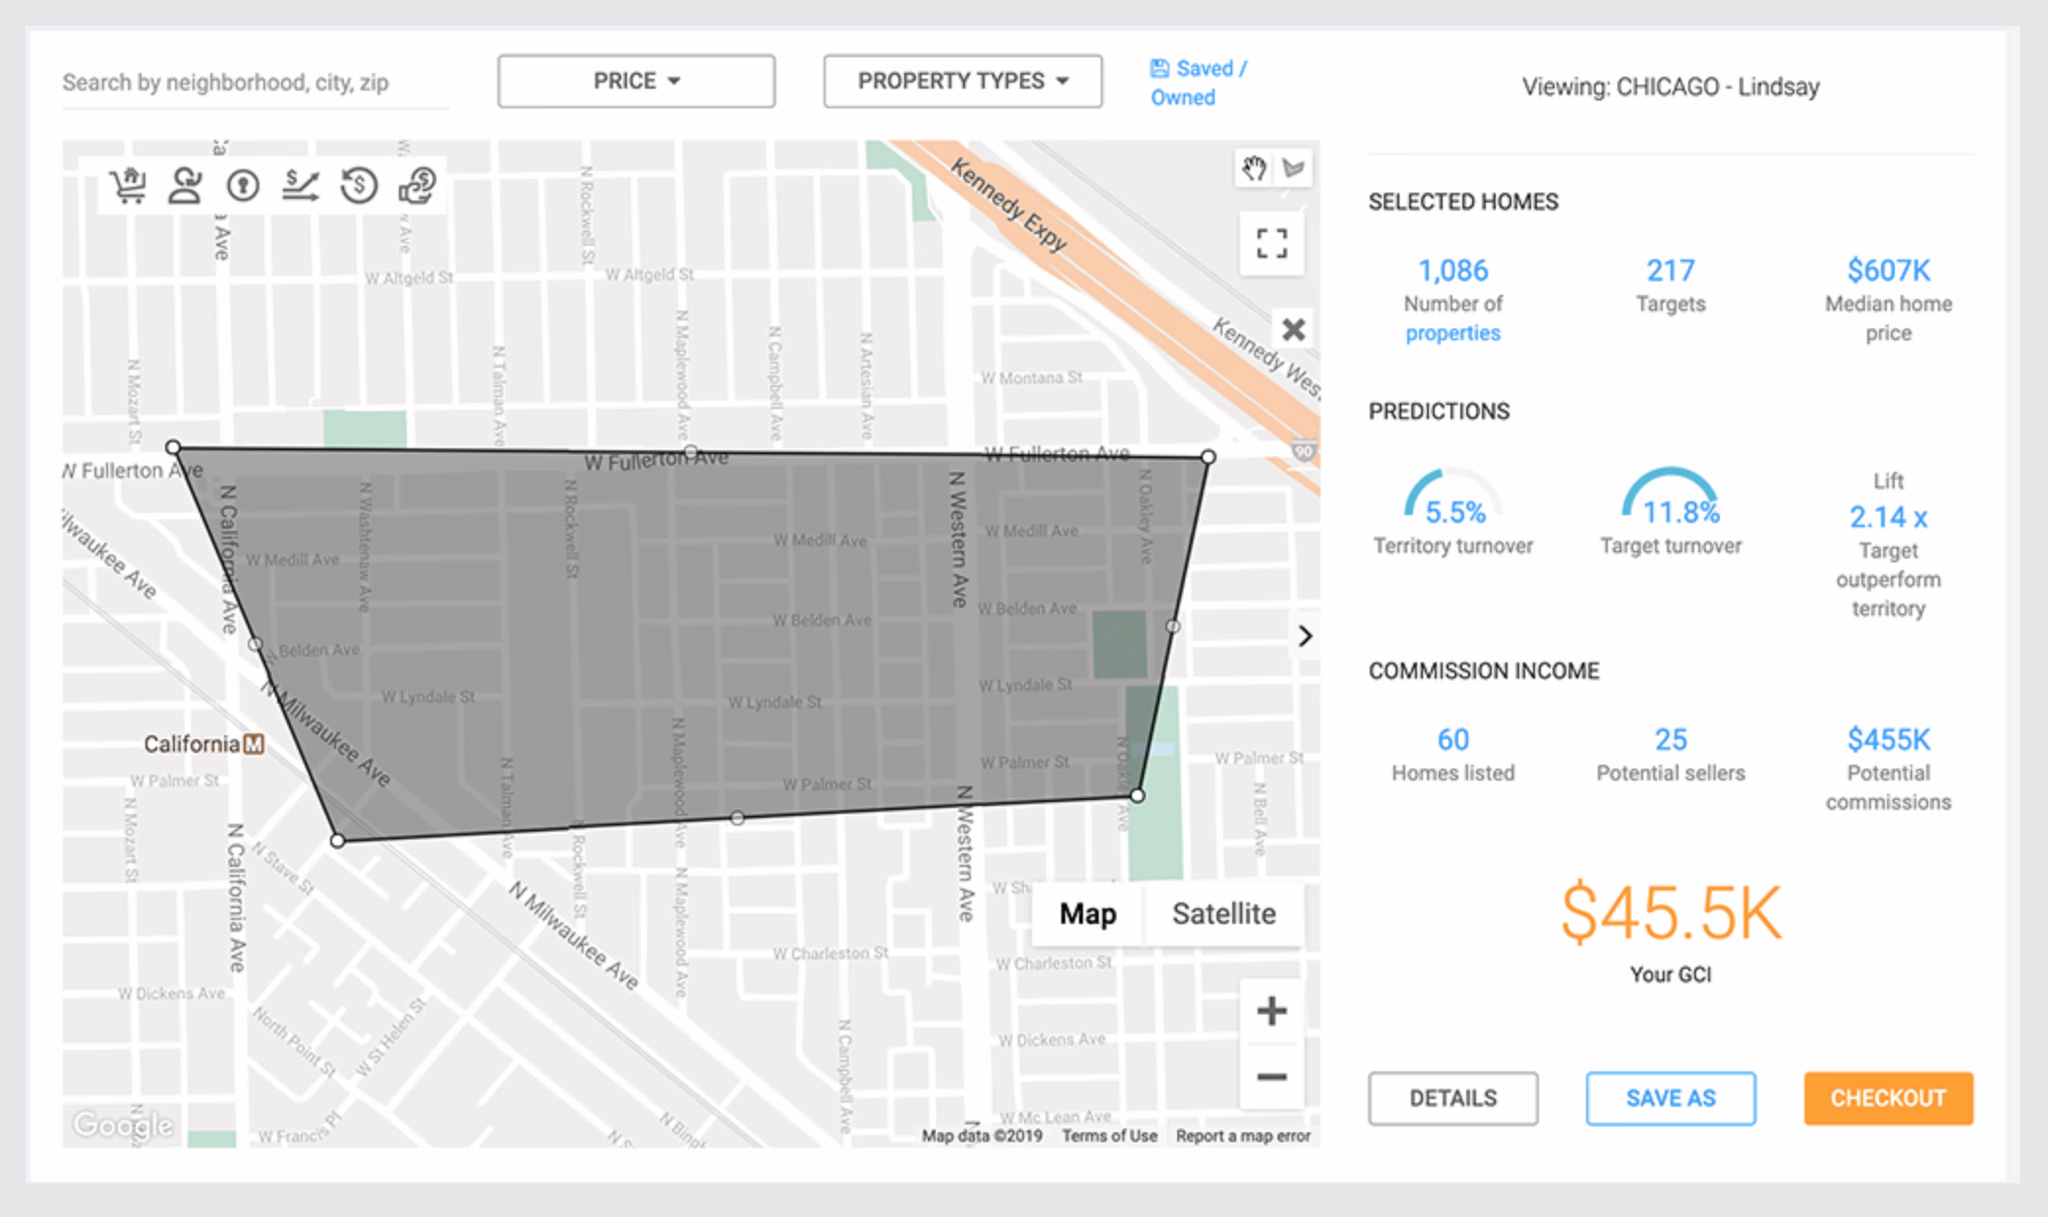Click the Map data ©2019 text

(982, 1136)
